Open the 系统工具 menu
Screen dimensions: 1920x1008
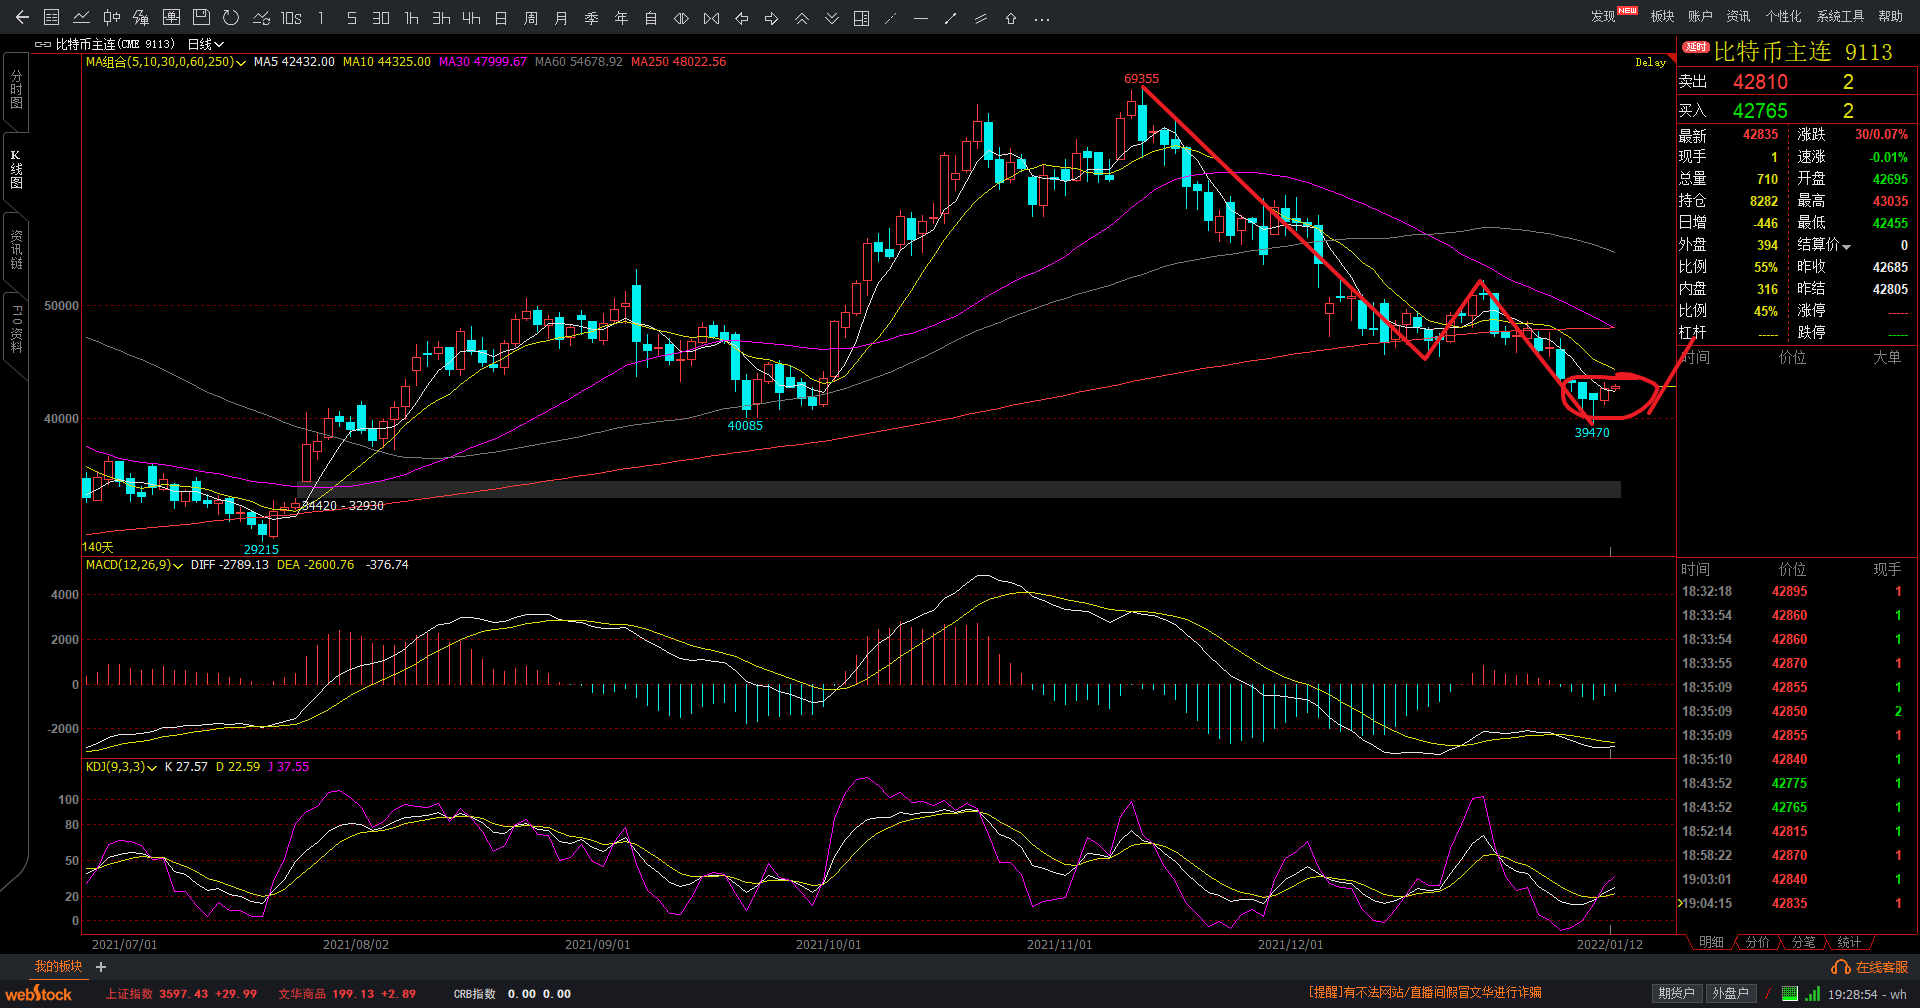[1840, 16]
